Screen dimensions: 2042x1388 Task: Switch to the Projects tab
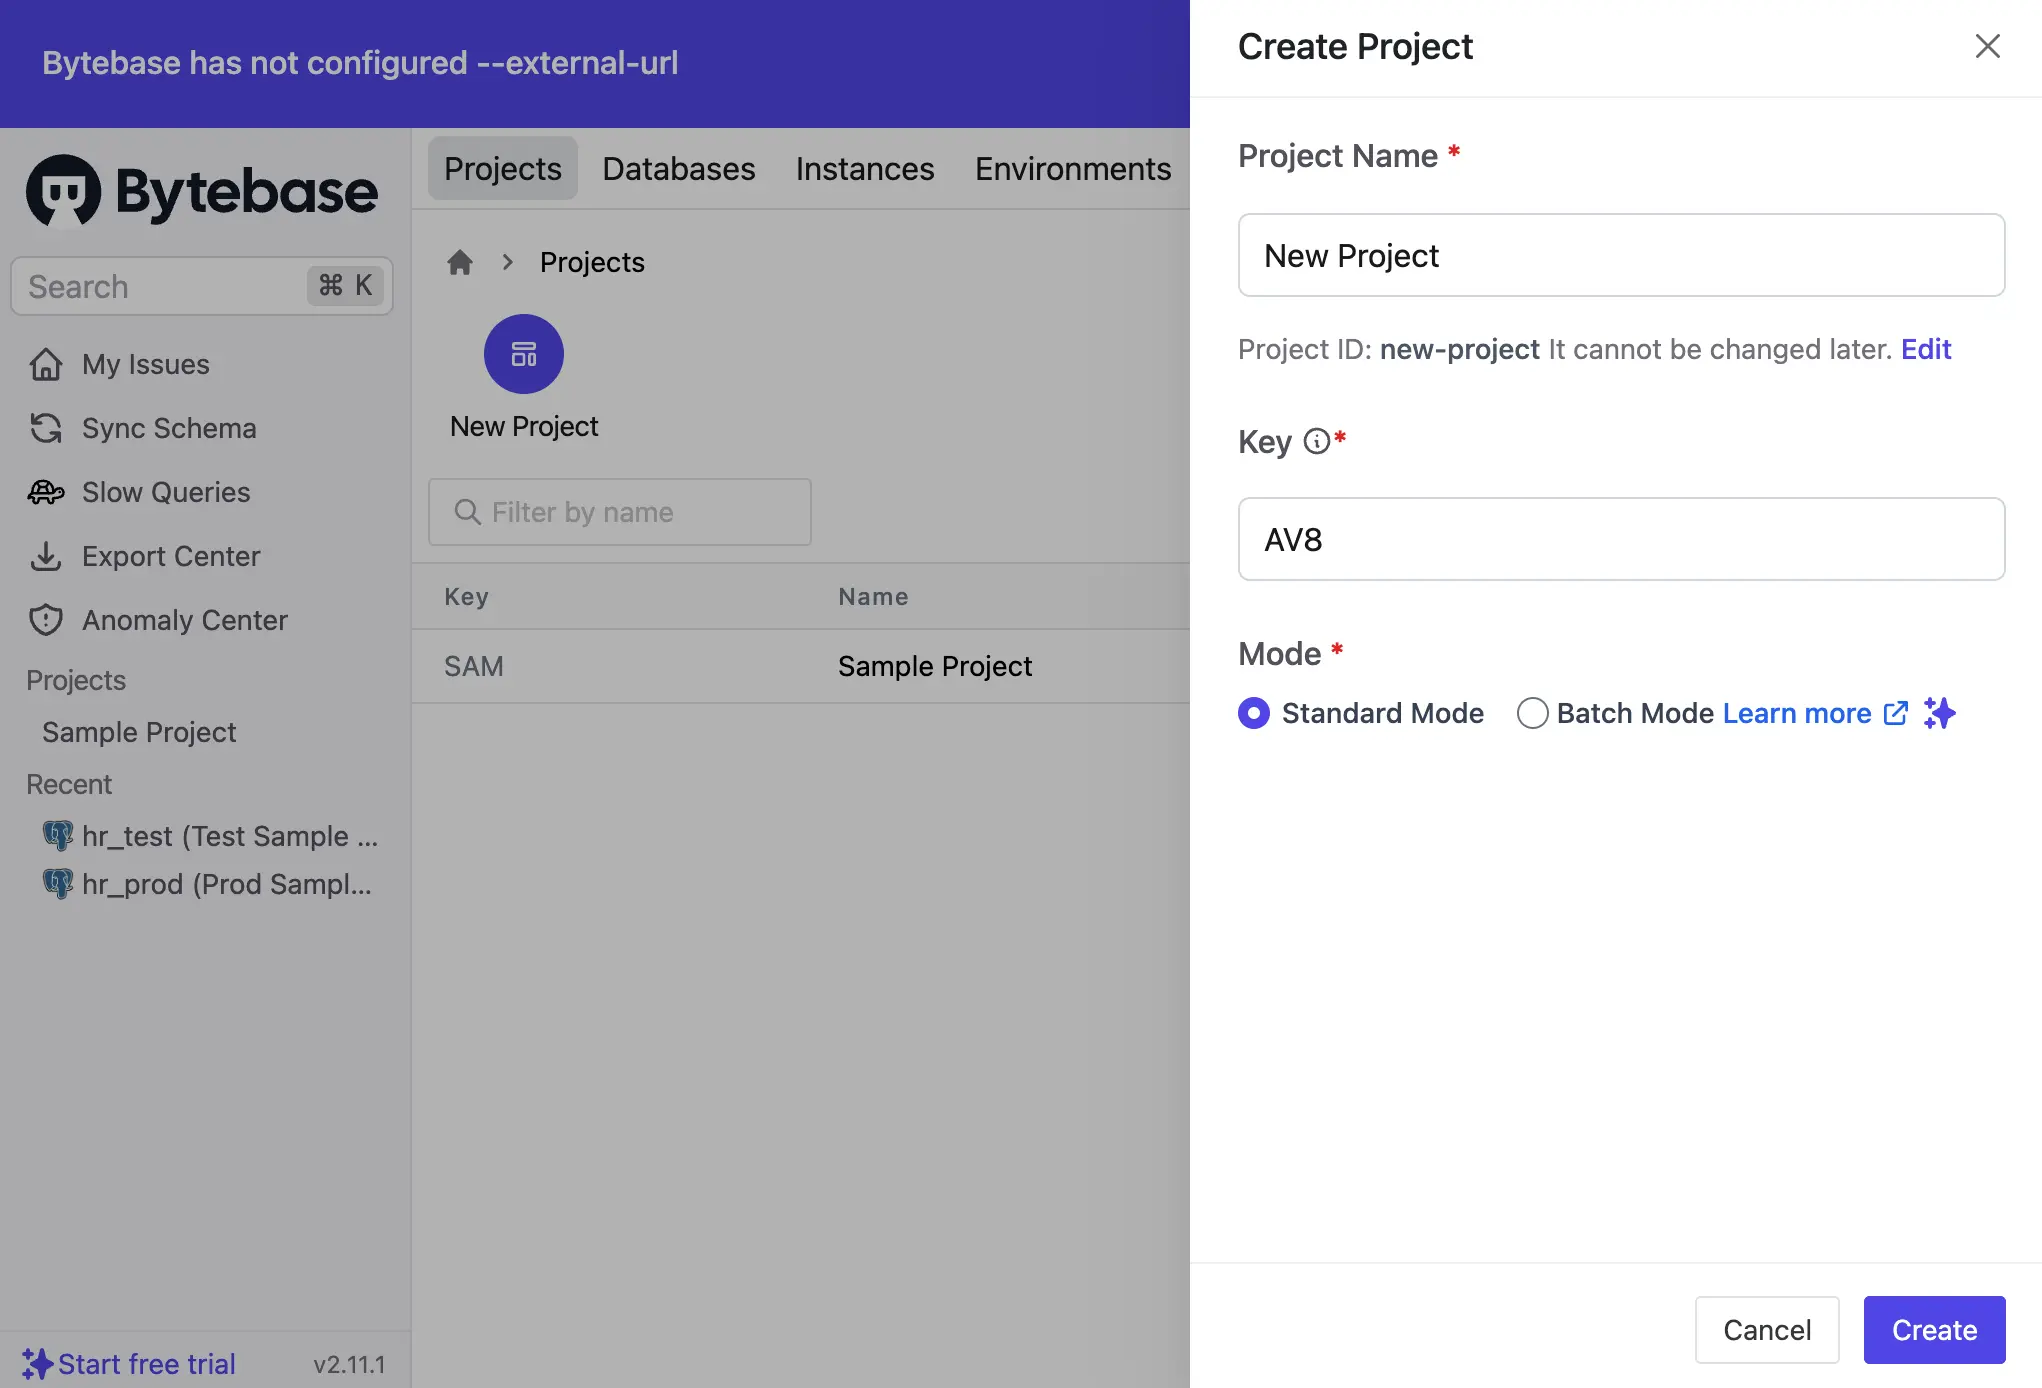click(503, 168)
